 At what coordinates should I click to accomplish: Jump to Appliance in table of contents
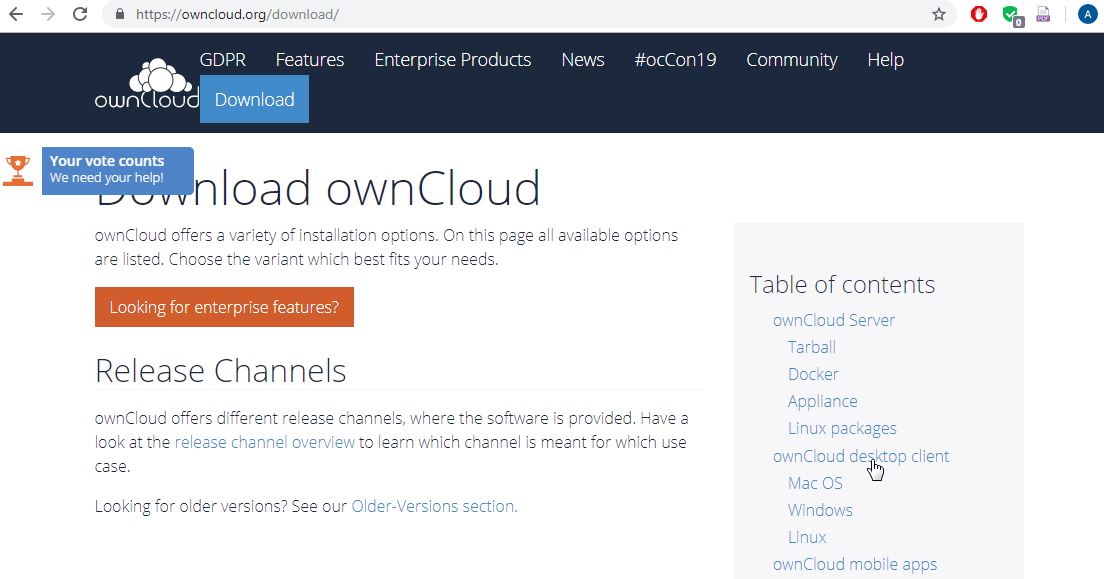pos(822,401)
